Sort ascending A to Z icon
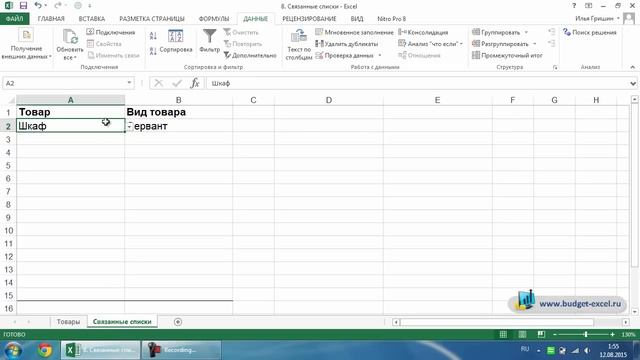 tap(153, 36)
